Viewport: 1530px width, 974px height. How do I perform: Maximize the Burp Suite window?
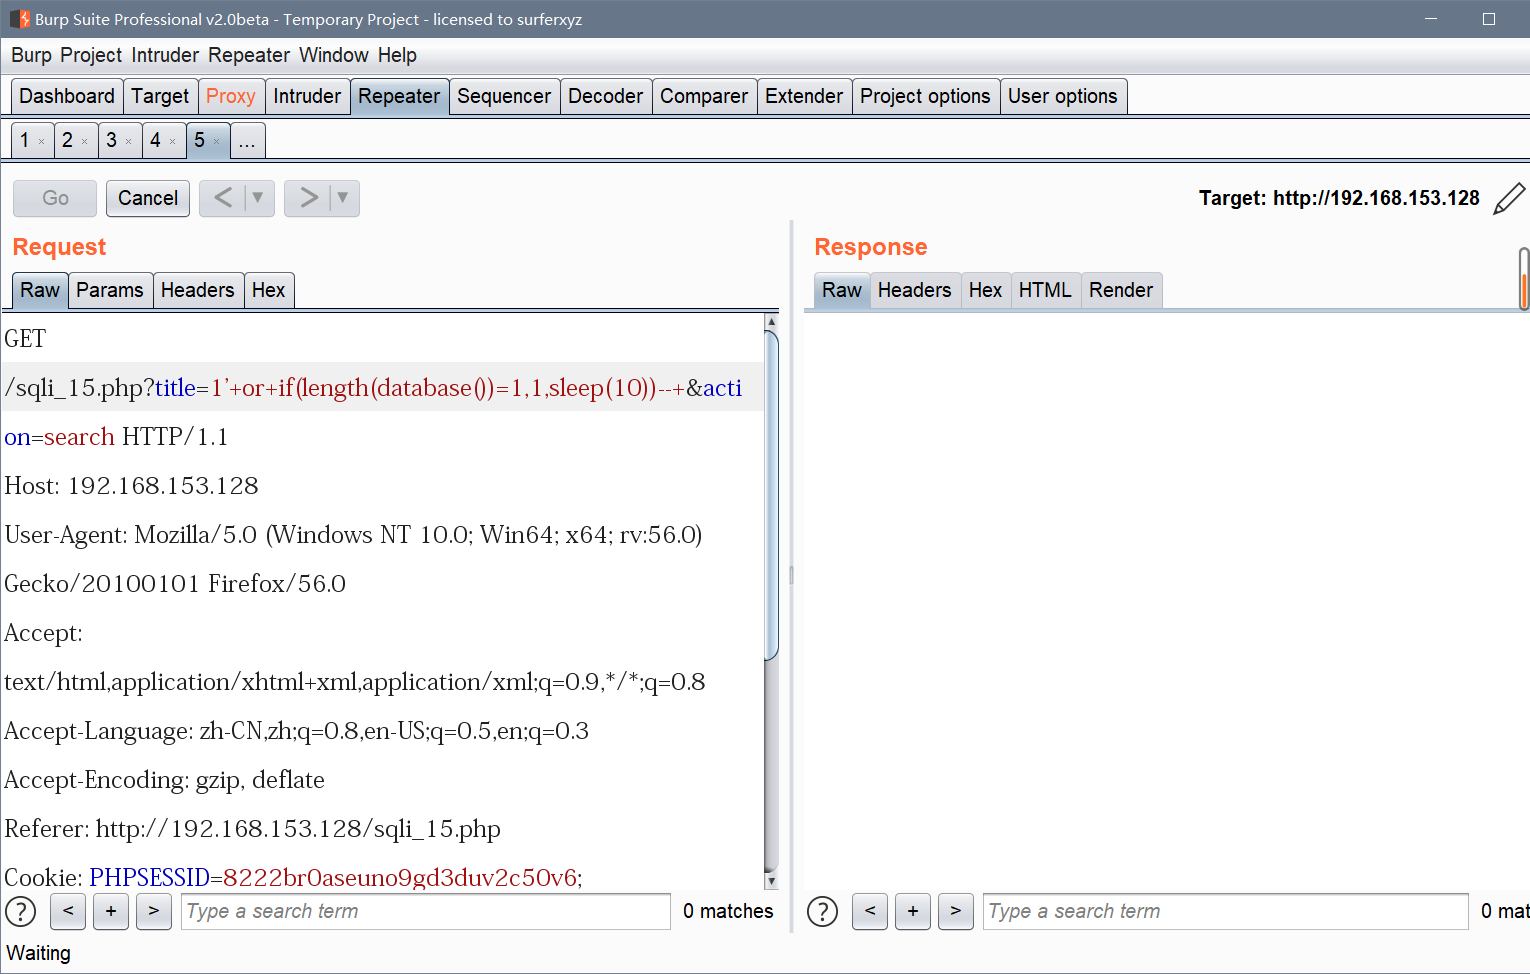pyautogui.click(x=1489, y=19)
